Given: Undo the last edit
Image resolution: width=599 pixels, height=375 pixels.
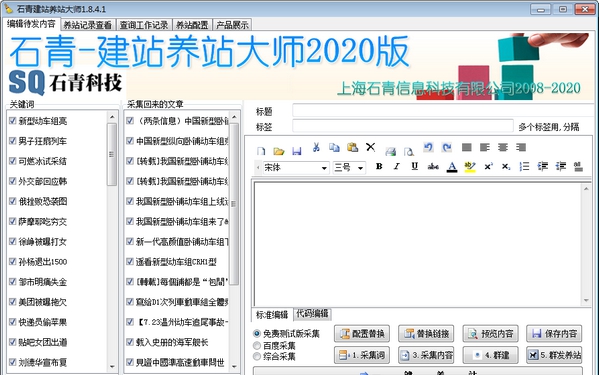Looking at the screenshot, I should [x=428, y=147].
